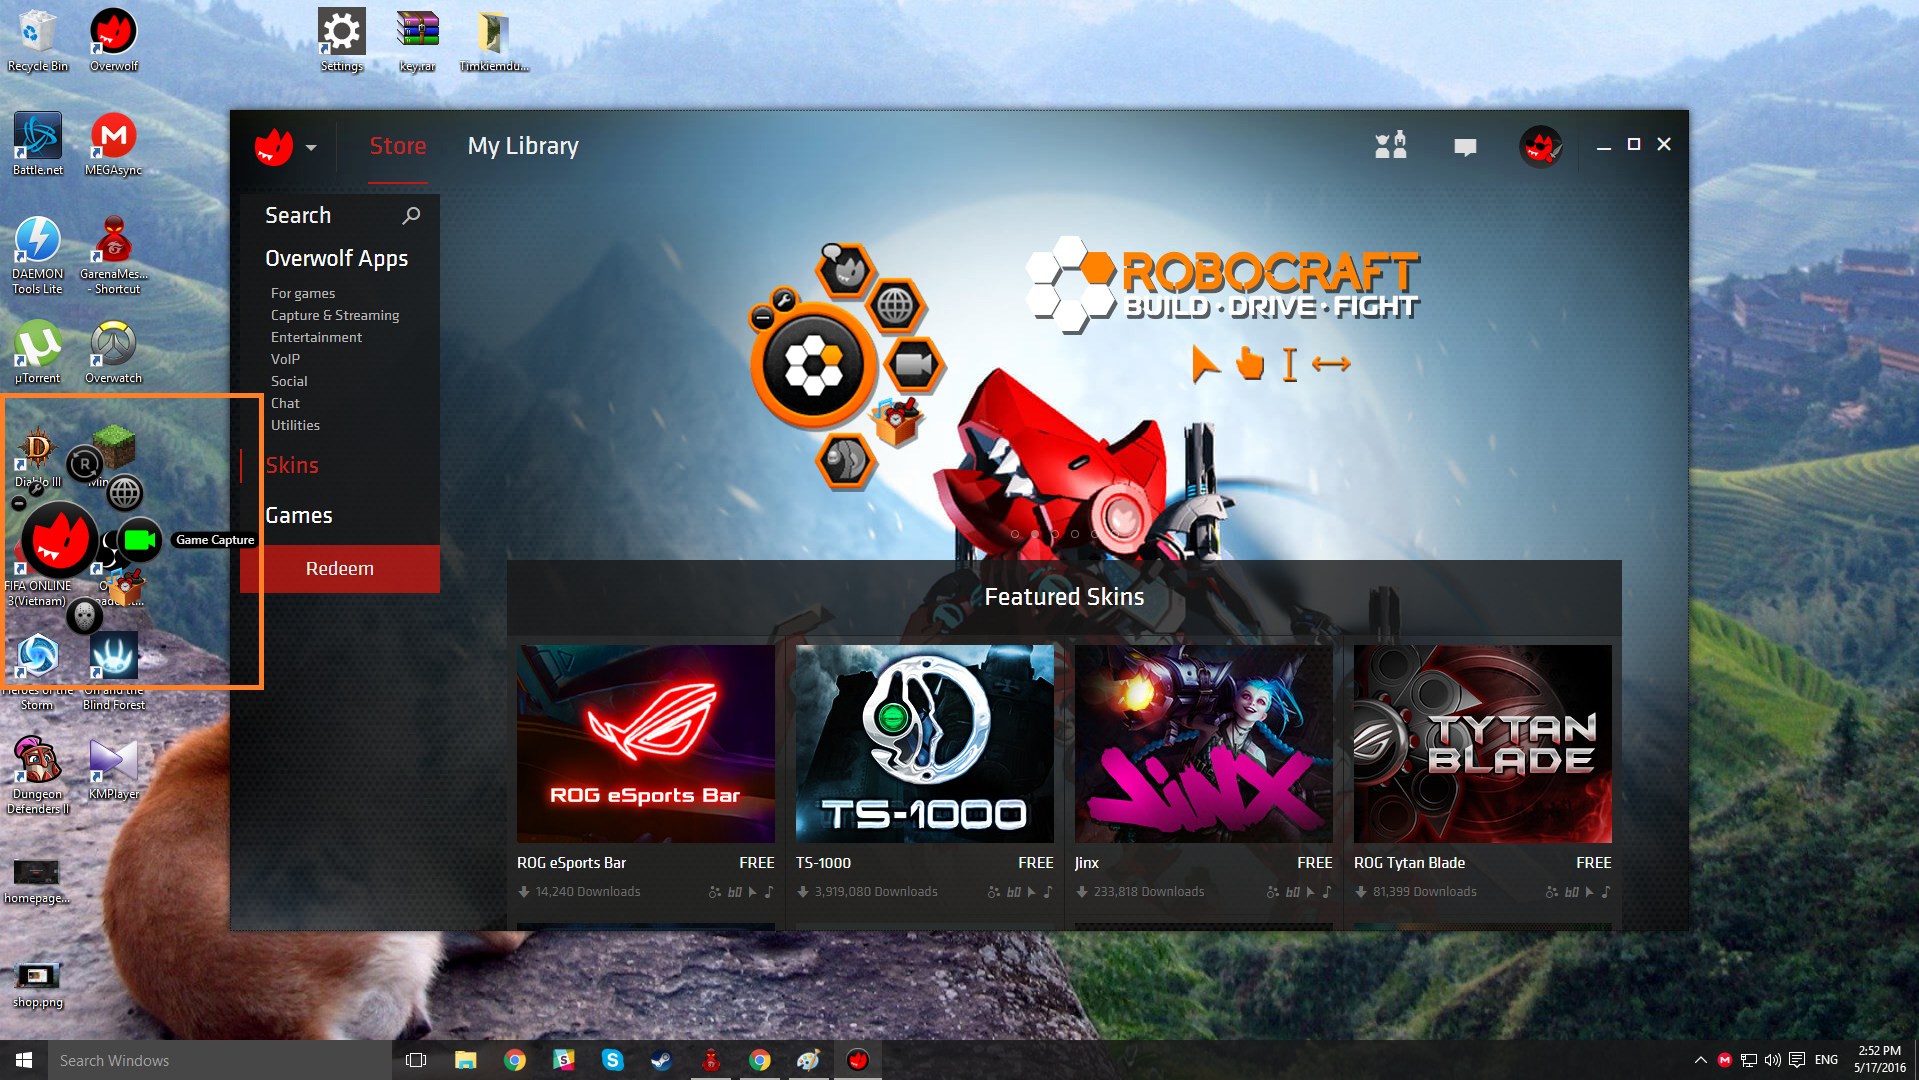Viewport: 1919px width, 1080px height.
Task: Click the red Redeem button
Action: tap(340, 568)
